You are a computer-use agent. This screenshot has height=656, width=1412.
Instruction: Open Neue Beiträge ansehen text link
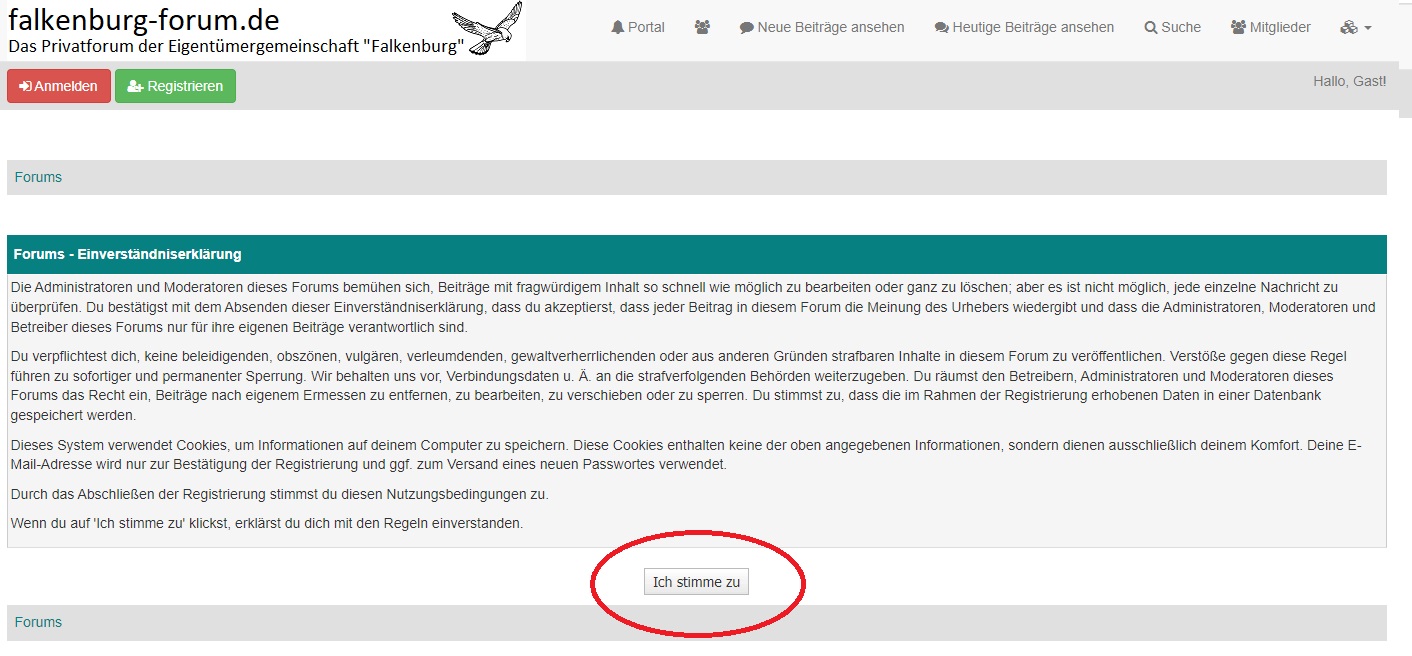[830, 28]
